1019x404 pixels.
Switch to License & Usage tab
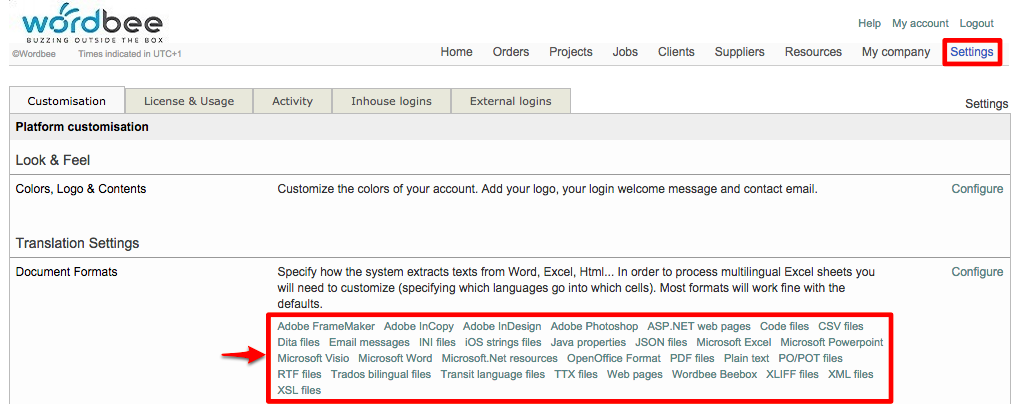point(189,101)
